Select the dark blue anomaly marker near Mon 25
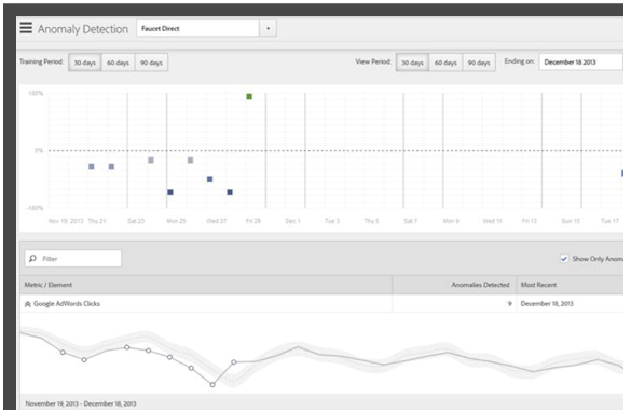Image resolution: width=623 pixels, height=410 pixels. (x=170, y=192)
